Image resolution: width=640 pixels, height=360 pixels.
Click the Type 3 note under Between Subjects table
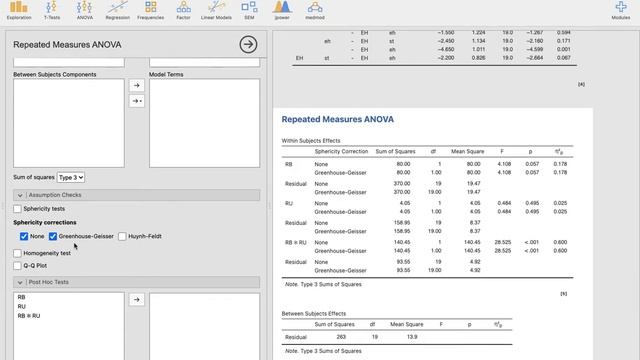point(323,351)
